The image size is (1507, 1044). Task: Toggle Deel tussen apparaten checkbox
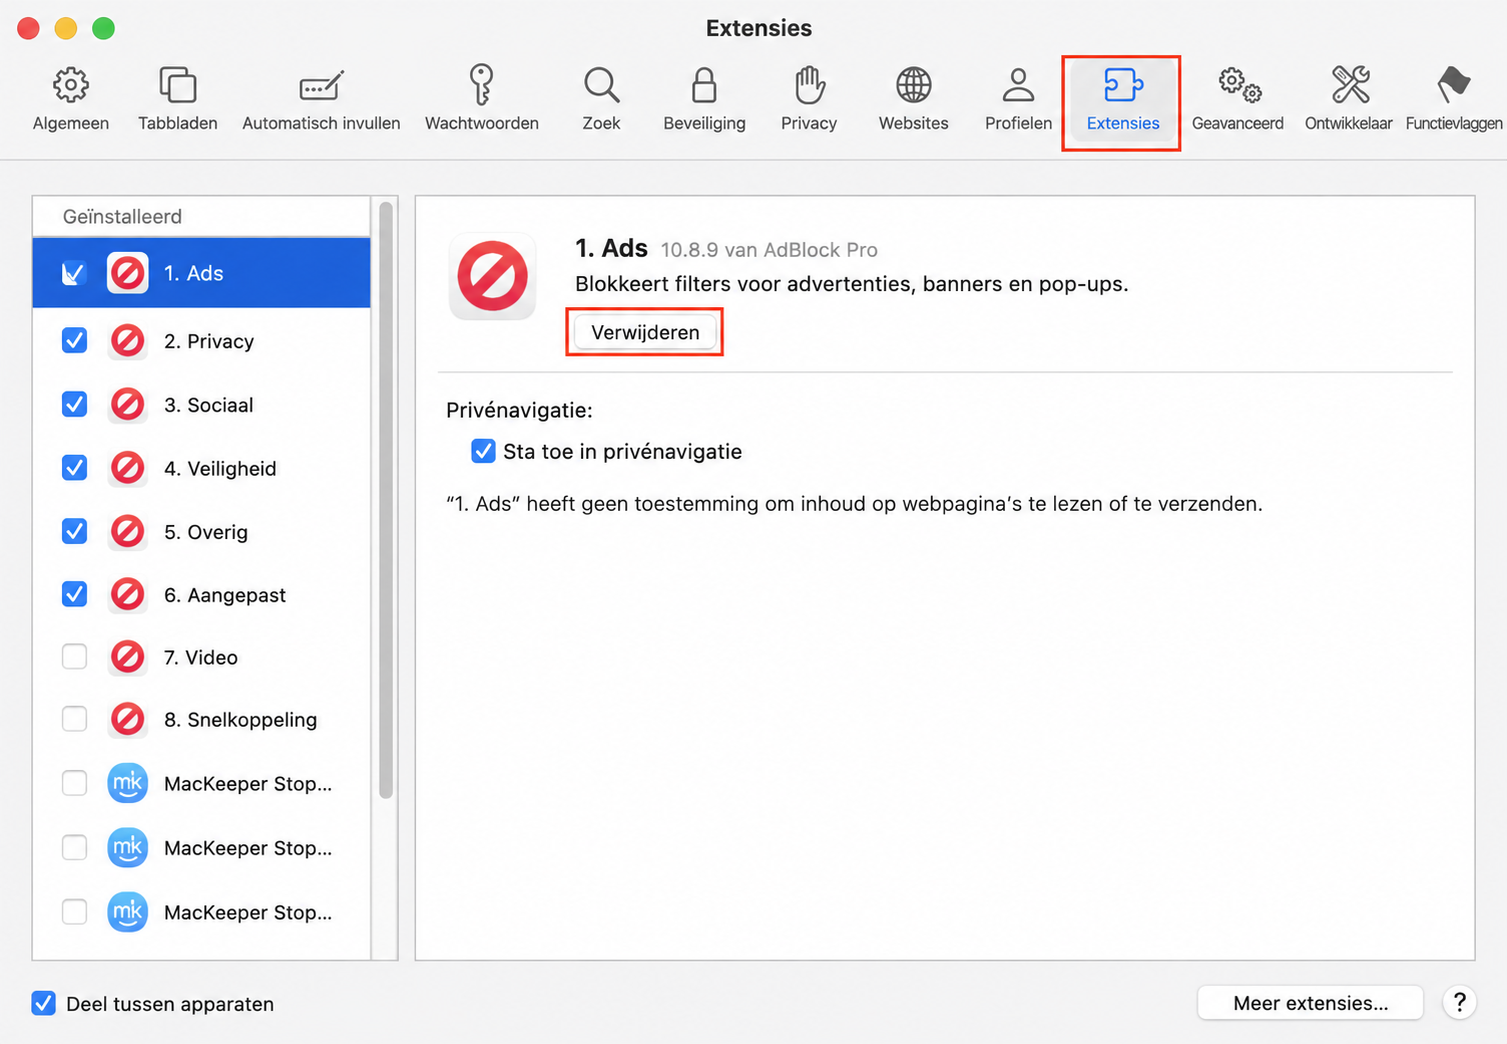click(x=43, y=1003)
